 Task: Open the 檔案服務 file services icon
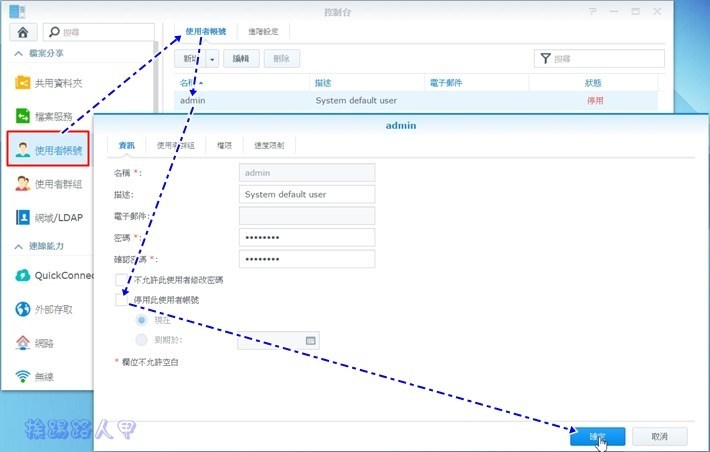(x=23, y=116)
